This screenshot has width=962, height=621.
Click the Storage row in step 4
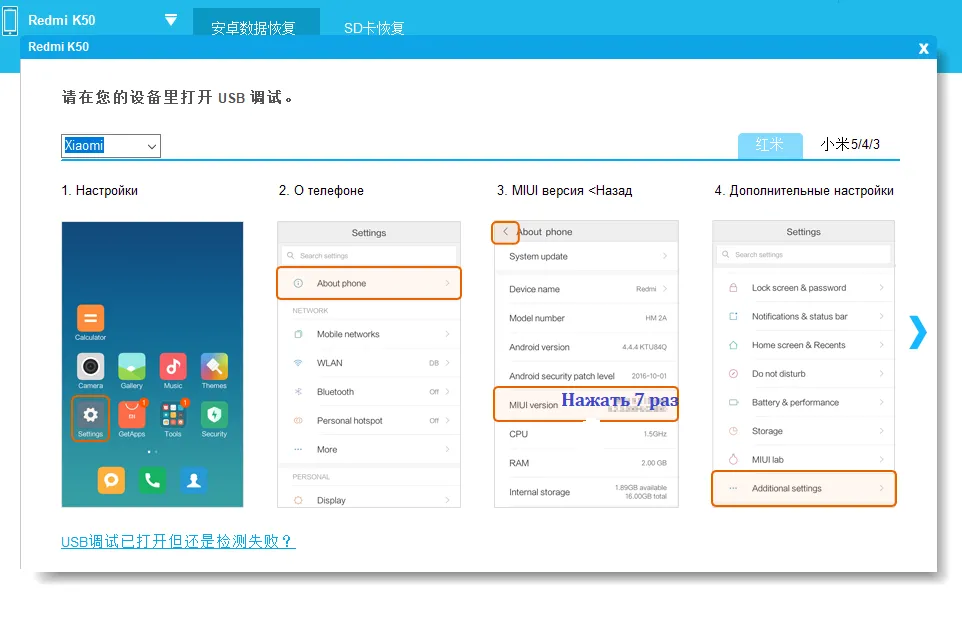coord(804,431)
